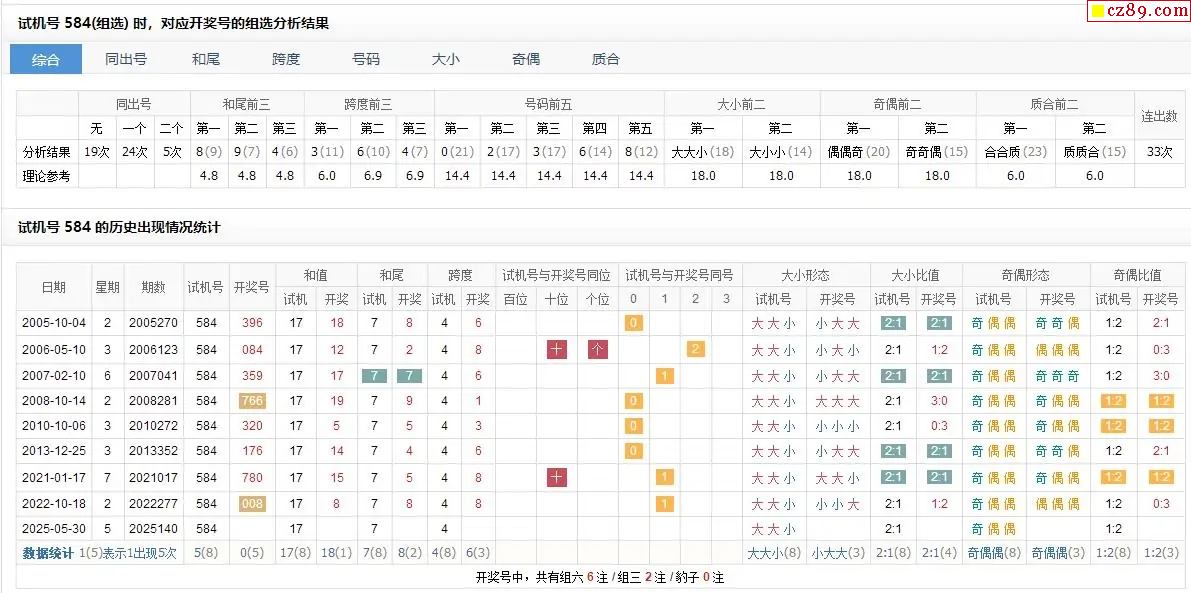
Task: Click date 2005-10-04
Action: point(54,323)
